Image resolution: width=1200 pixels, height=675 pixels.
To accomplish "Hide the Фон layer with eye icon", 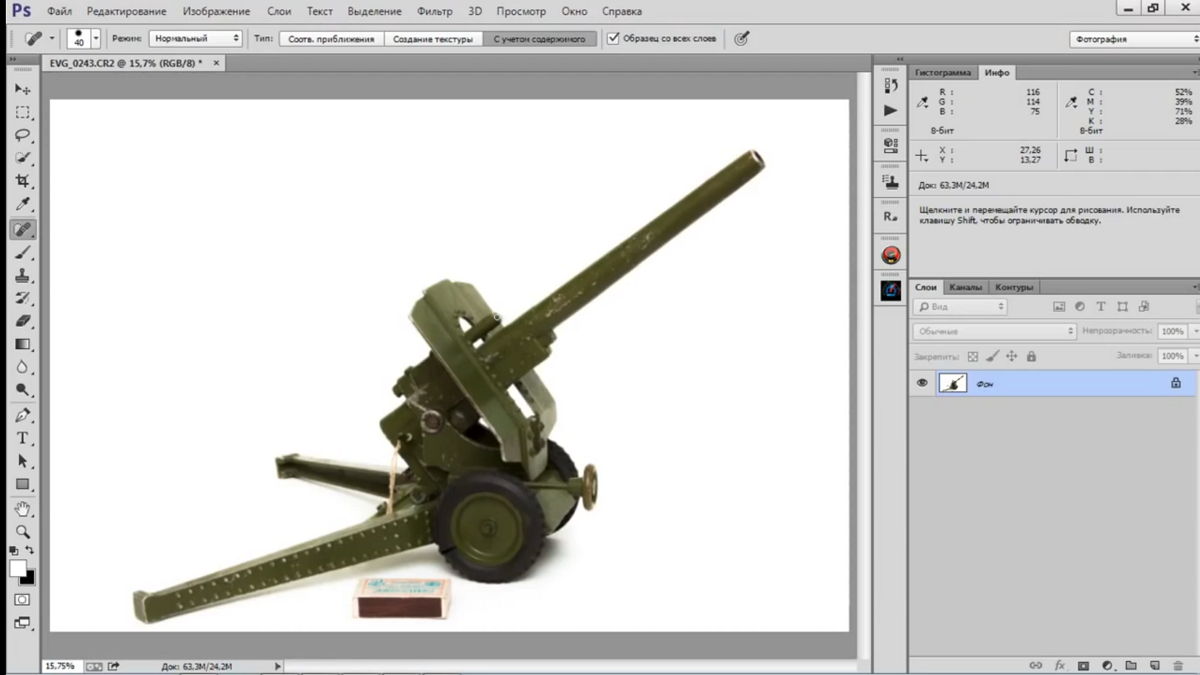I will 922,383.
